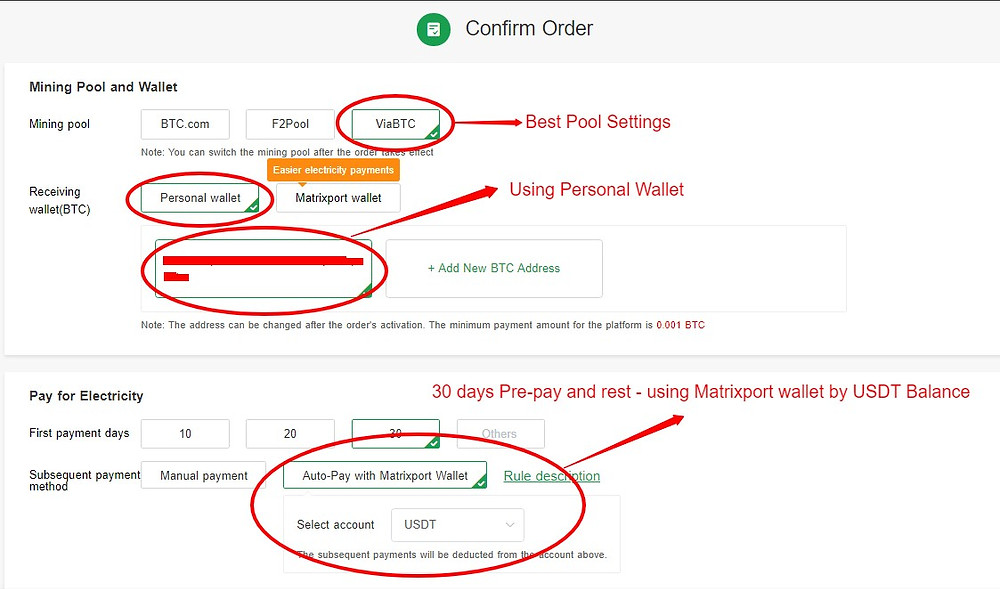Click the Pay for Electricity heading
The height and width of the screenshot is (589, 1000).
[x=86, y=396]
